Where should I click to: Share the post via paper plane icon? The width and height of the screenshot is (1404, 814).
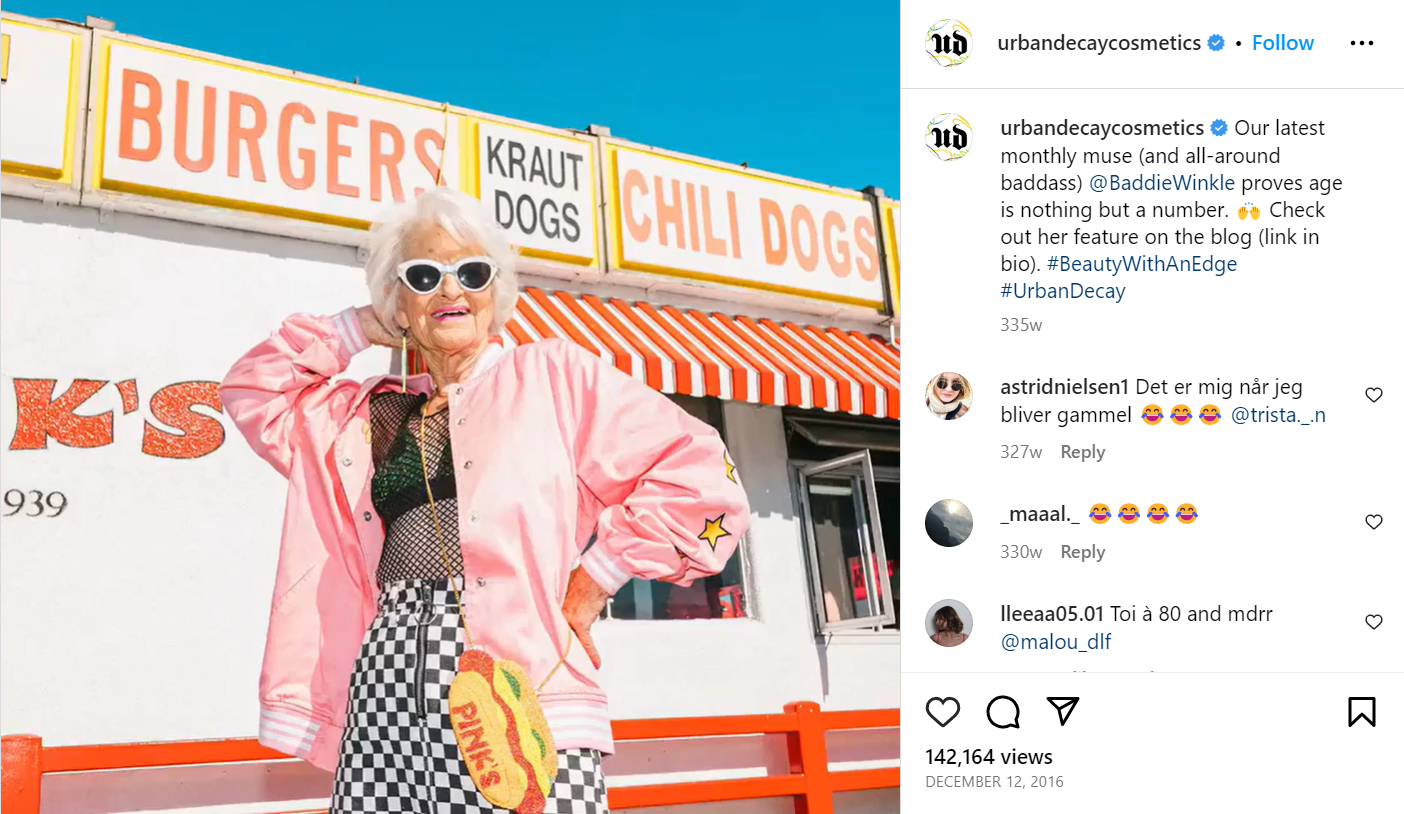1062,710
